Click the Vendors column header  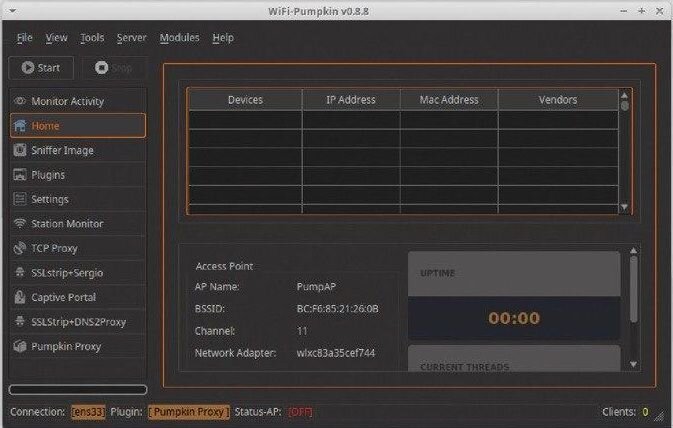(x=557, y=100)
